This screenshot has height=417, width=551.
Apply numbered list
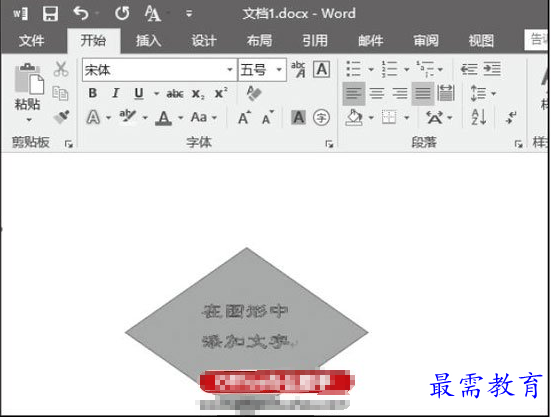(389, 69)
